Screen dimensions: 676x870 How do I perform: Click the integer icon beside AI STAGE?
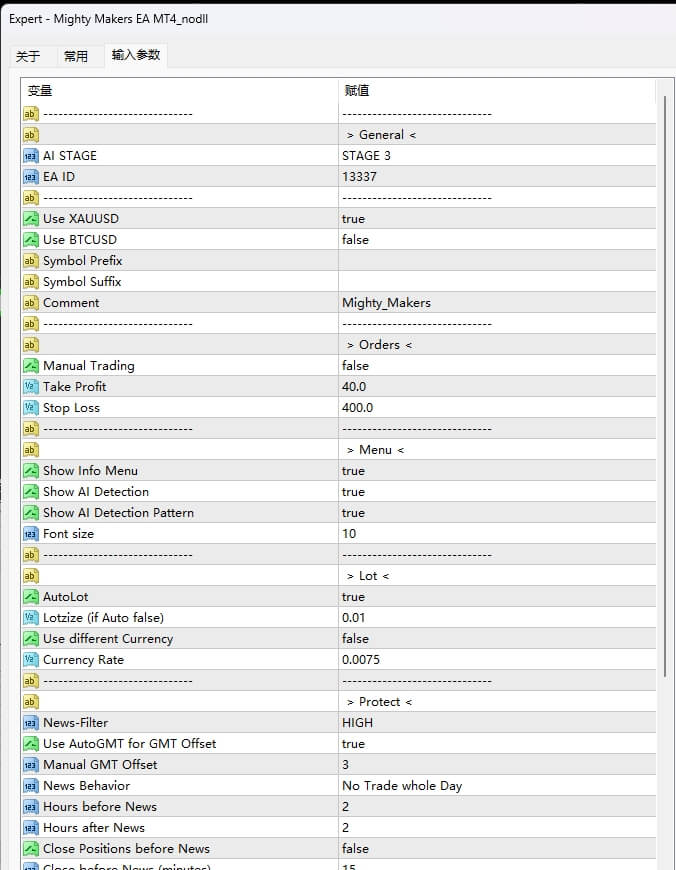point(30,156)
